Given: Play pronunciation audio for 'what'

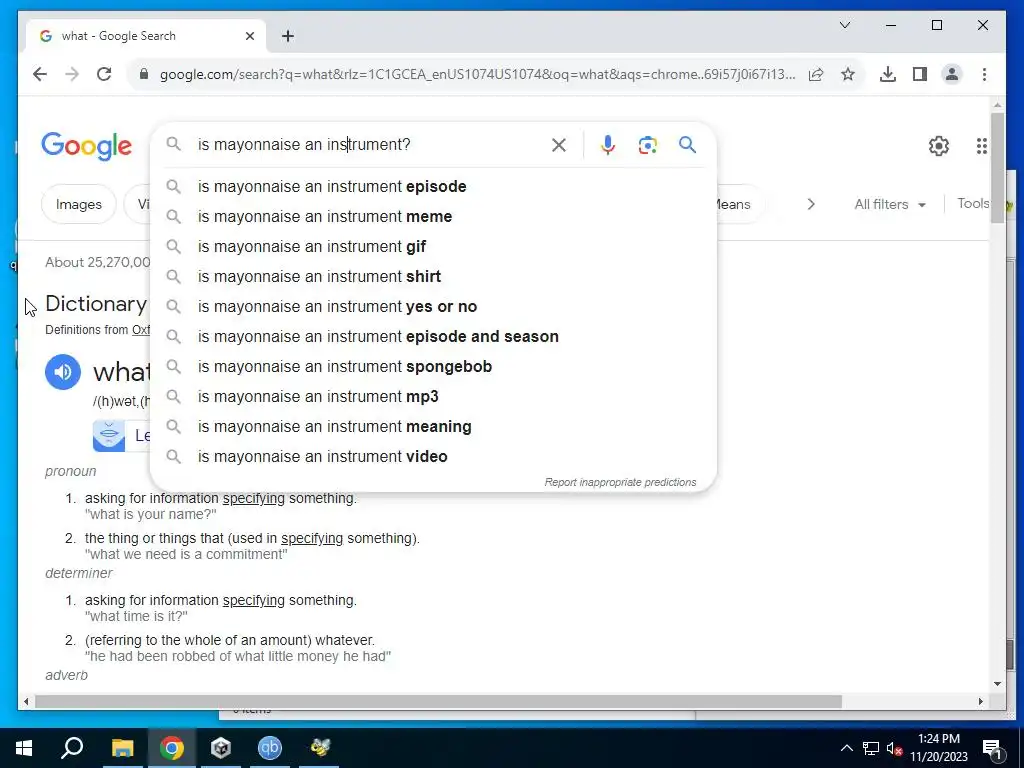Looking at the screenshot, I should [63, 372].
